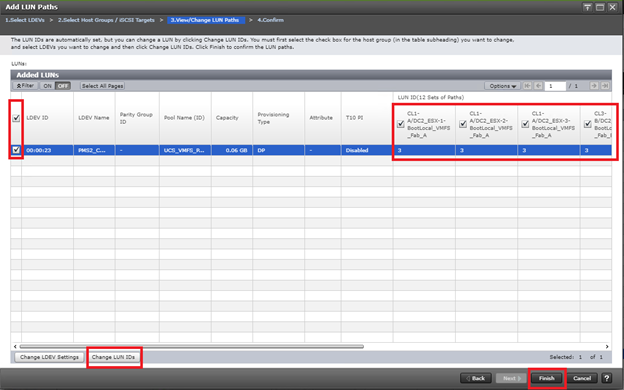Go to step 2 Select Host Groups
The image size is (624, 390).
click(106, 20)
